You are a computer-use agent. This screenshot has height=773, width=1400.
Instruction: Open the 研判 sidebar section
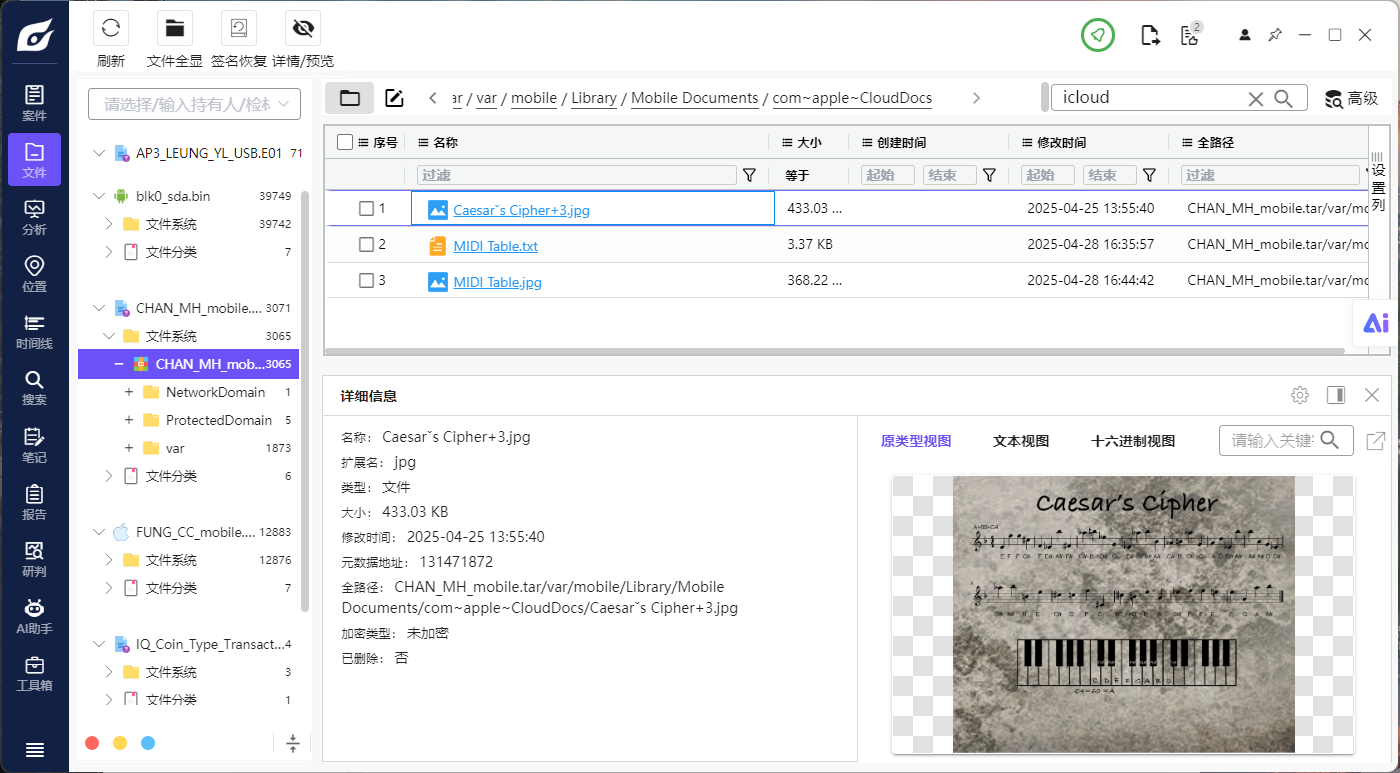pos(34,559)
